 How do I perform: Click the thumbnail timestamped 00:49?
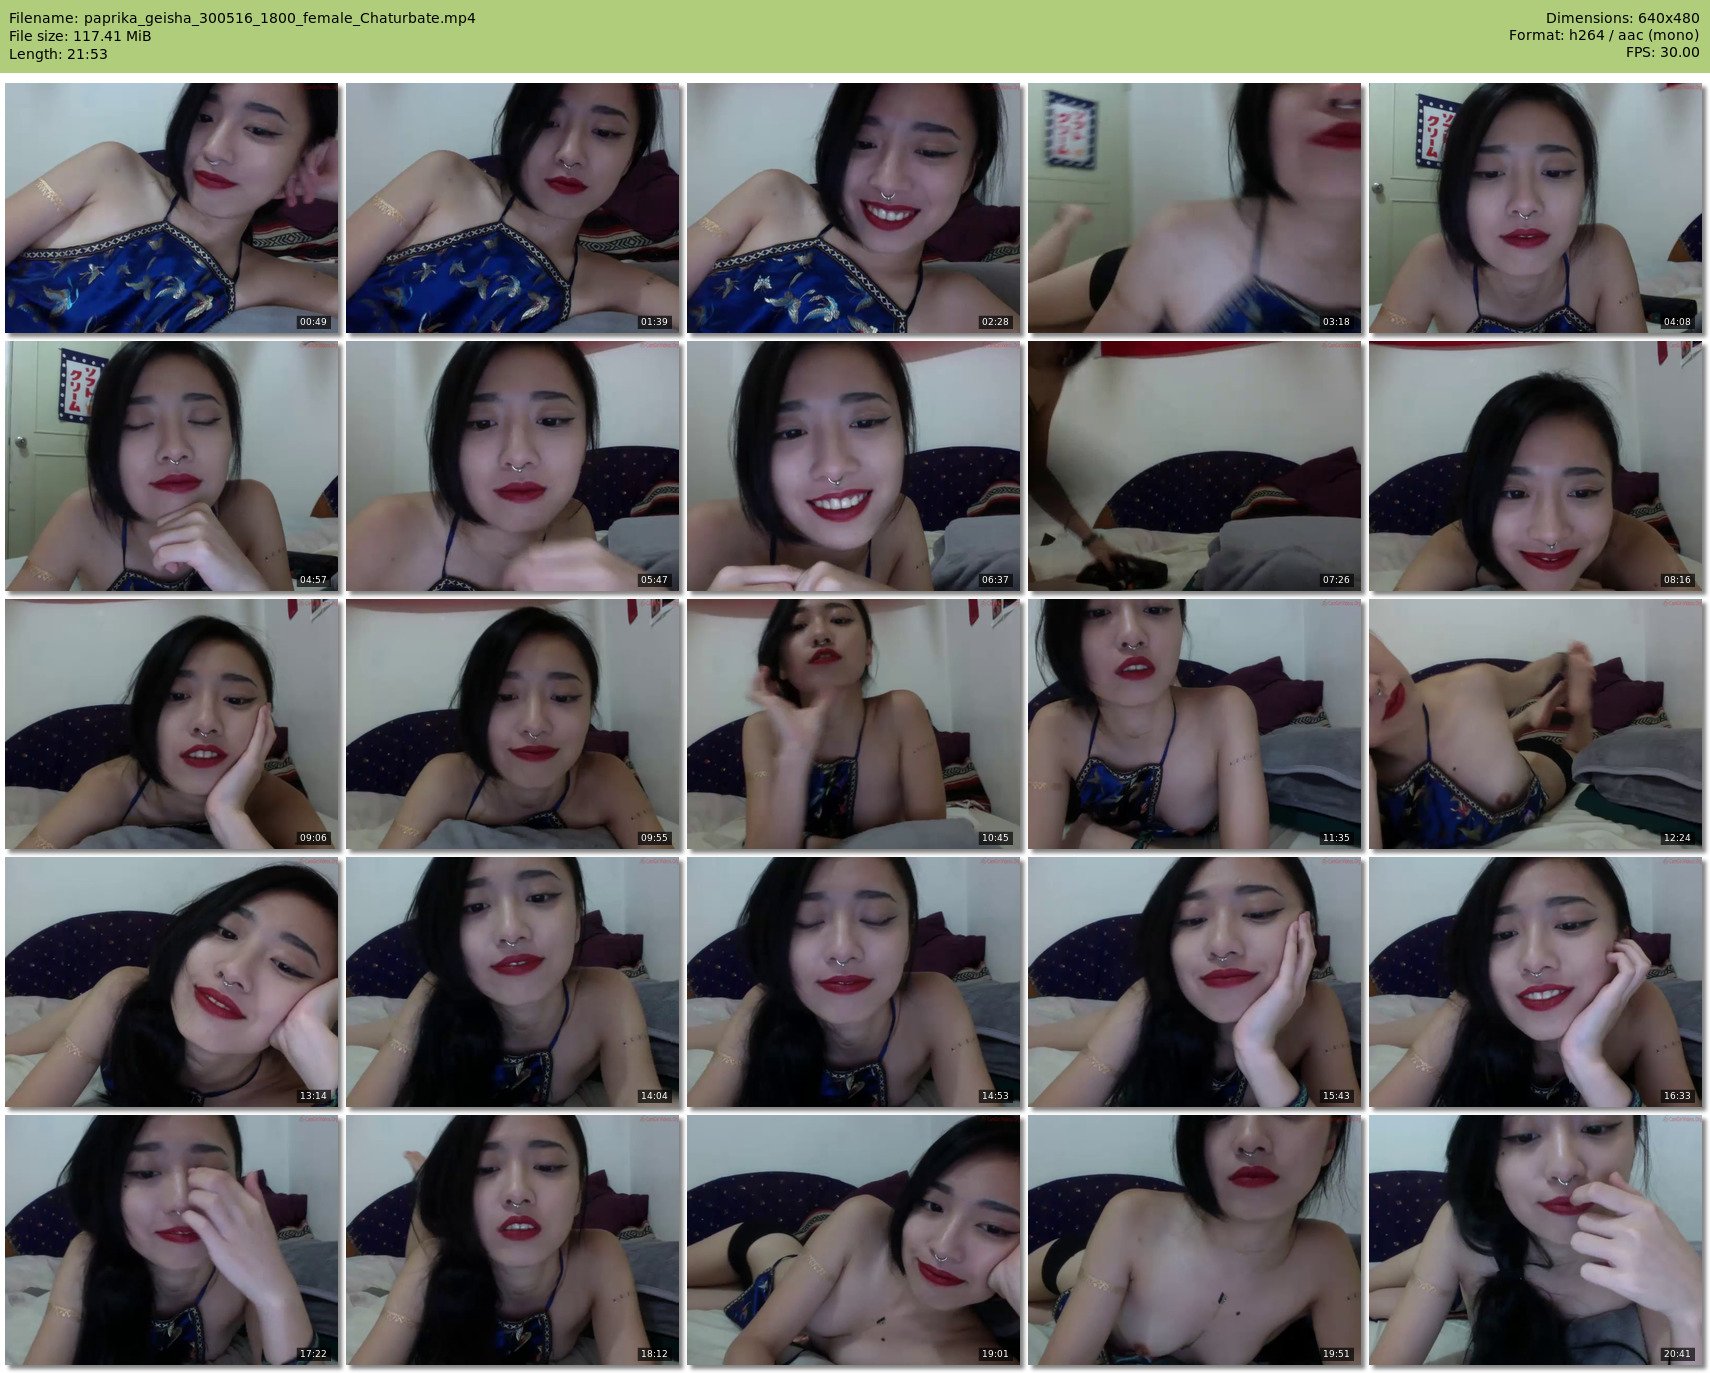[x=171, y=208]
